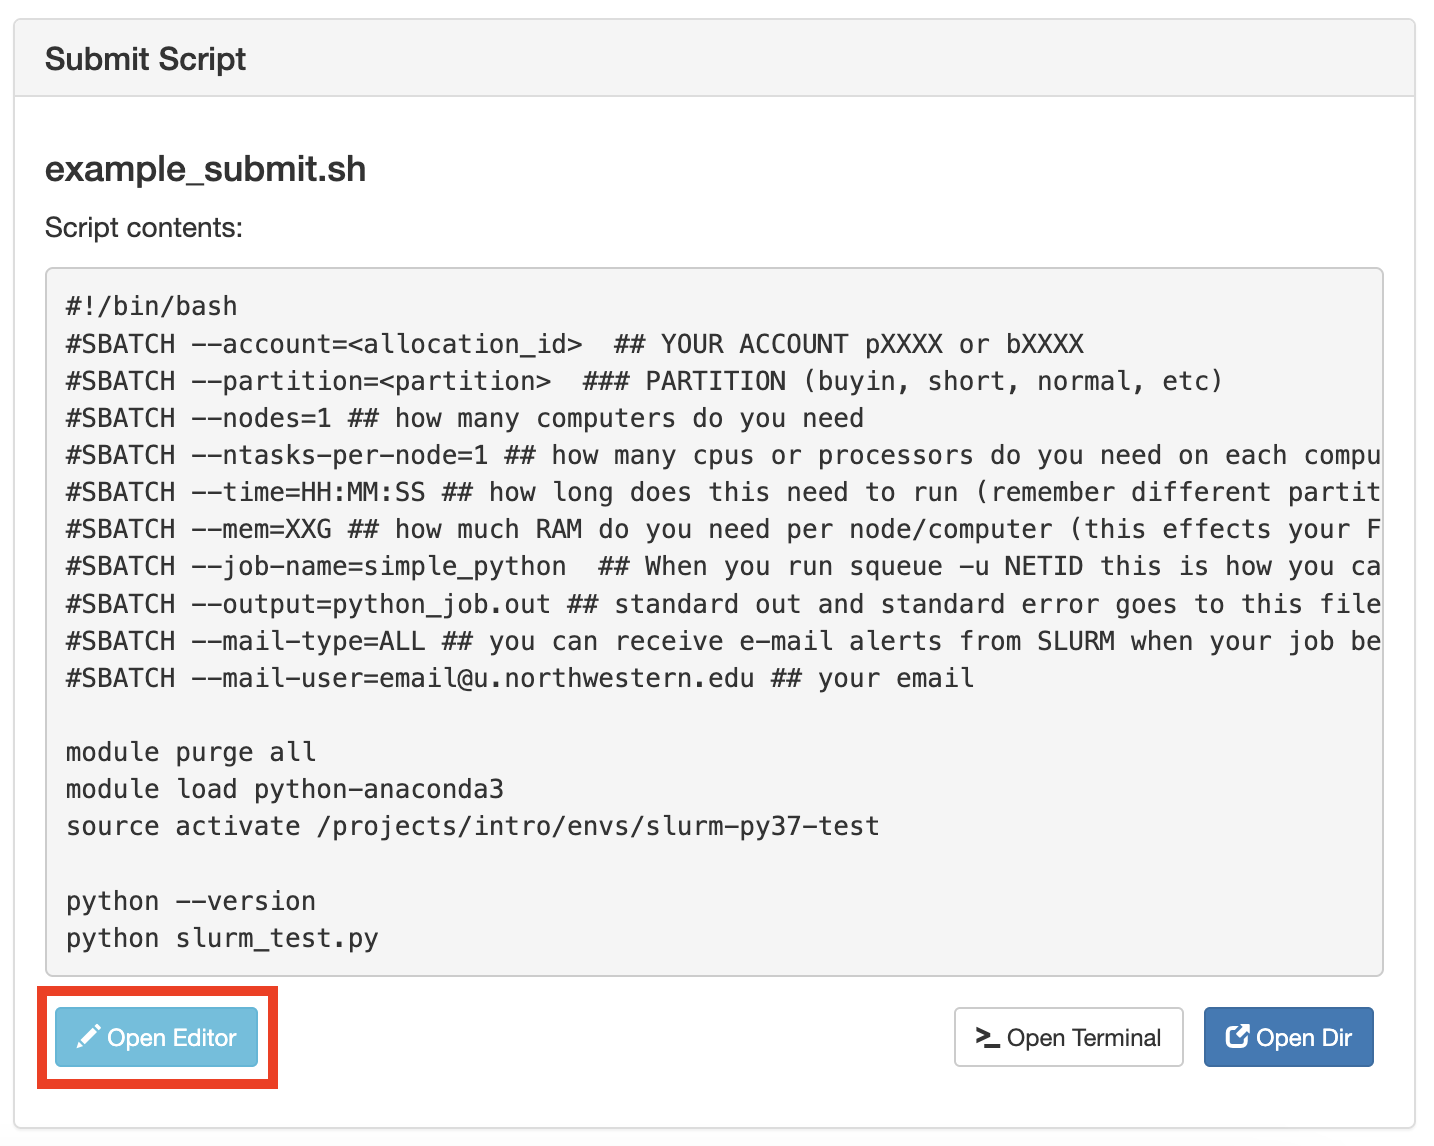Select the #!/bin/bash line in the script
Image resolution: width=1434 pixels, height=1146 pixels.
pyautogui.click(x=150, y=305)
